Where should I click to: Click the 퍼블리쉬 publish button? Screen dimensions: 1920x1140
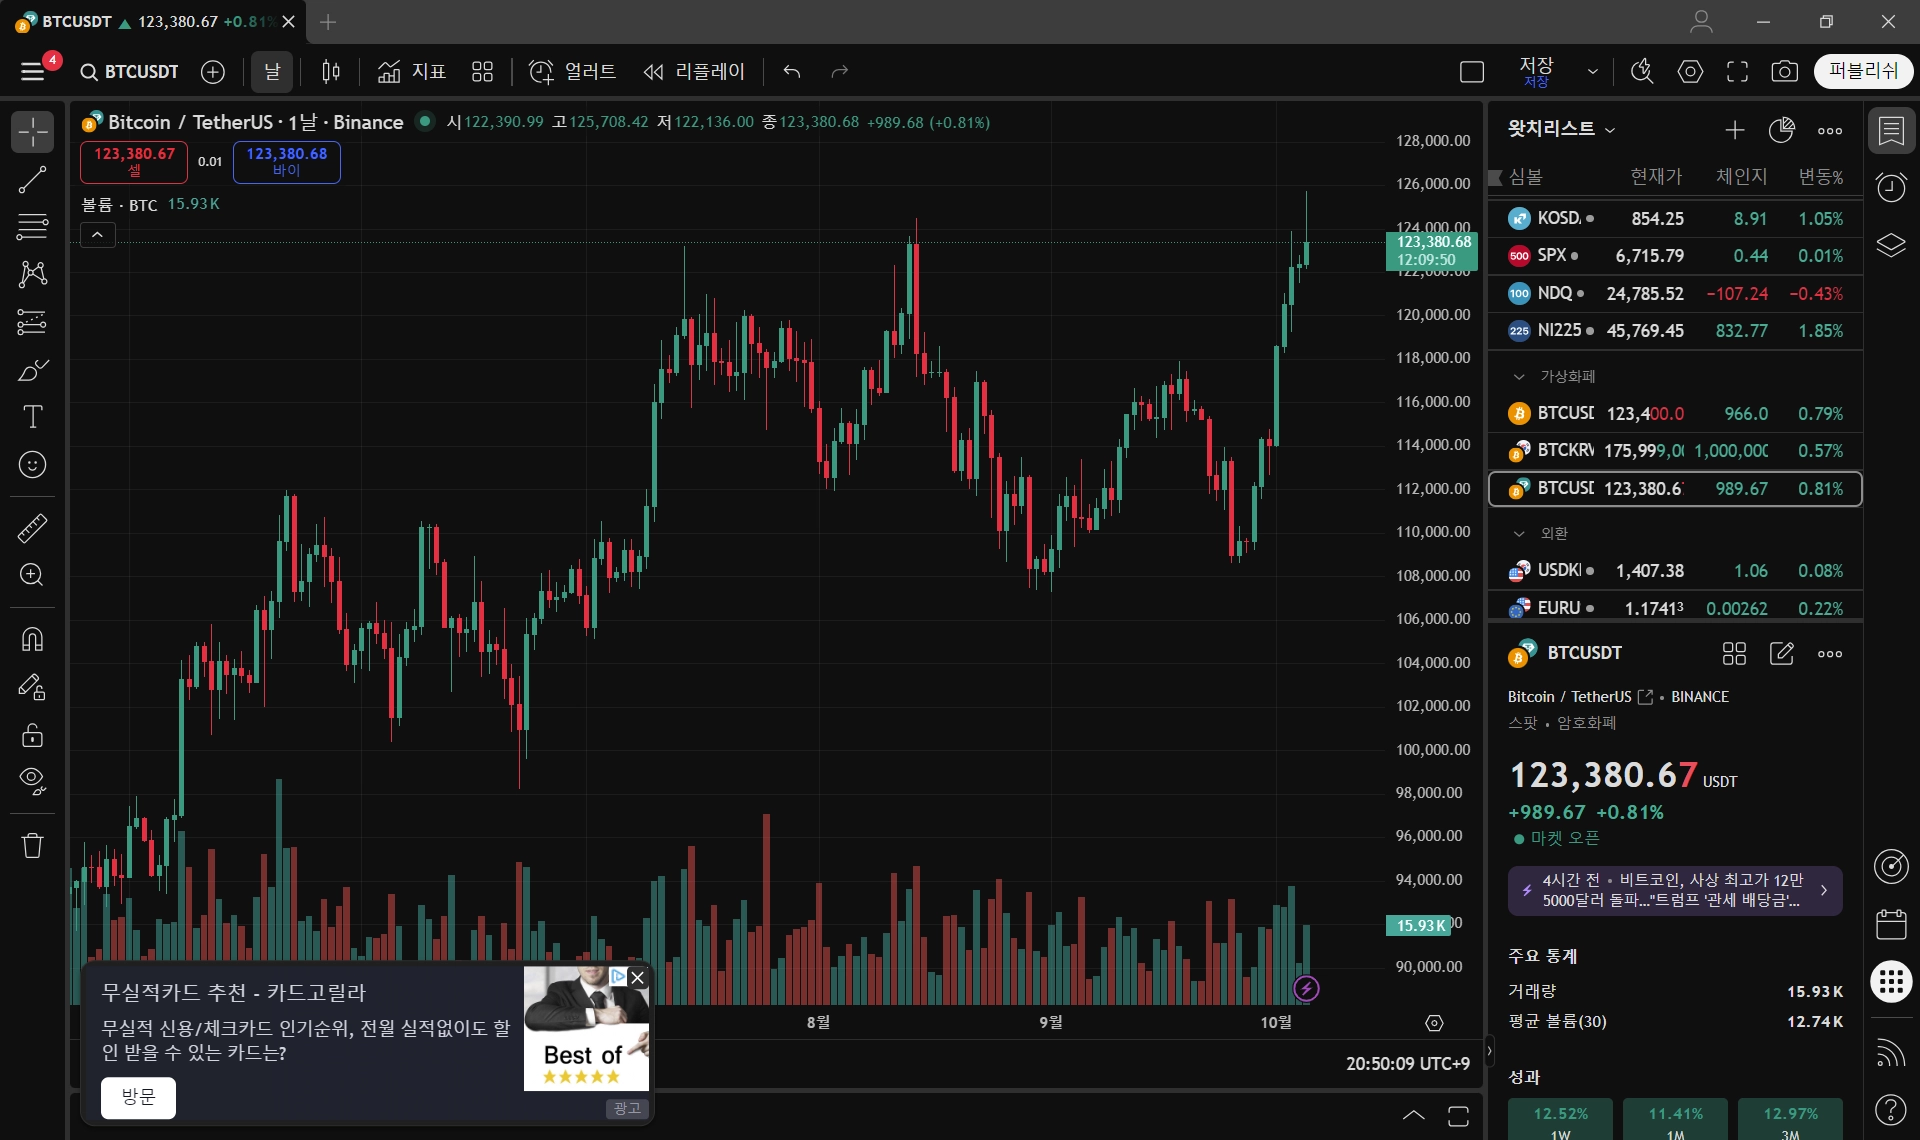[1862, 71]
